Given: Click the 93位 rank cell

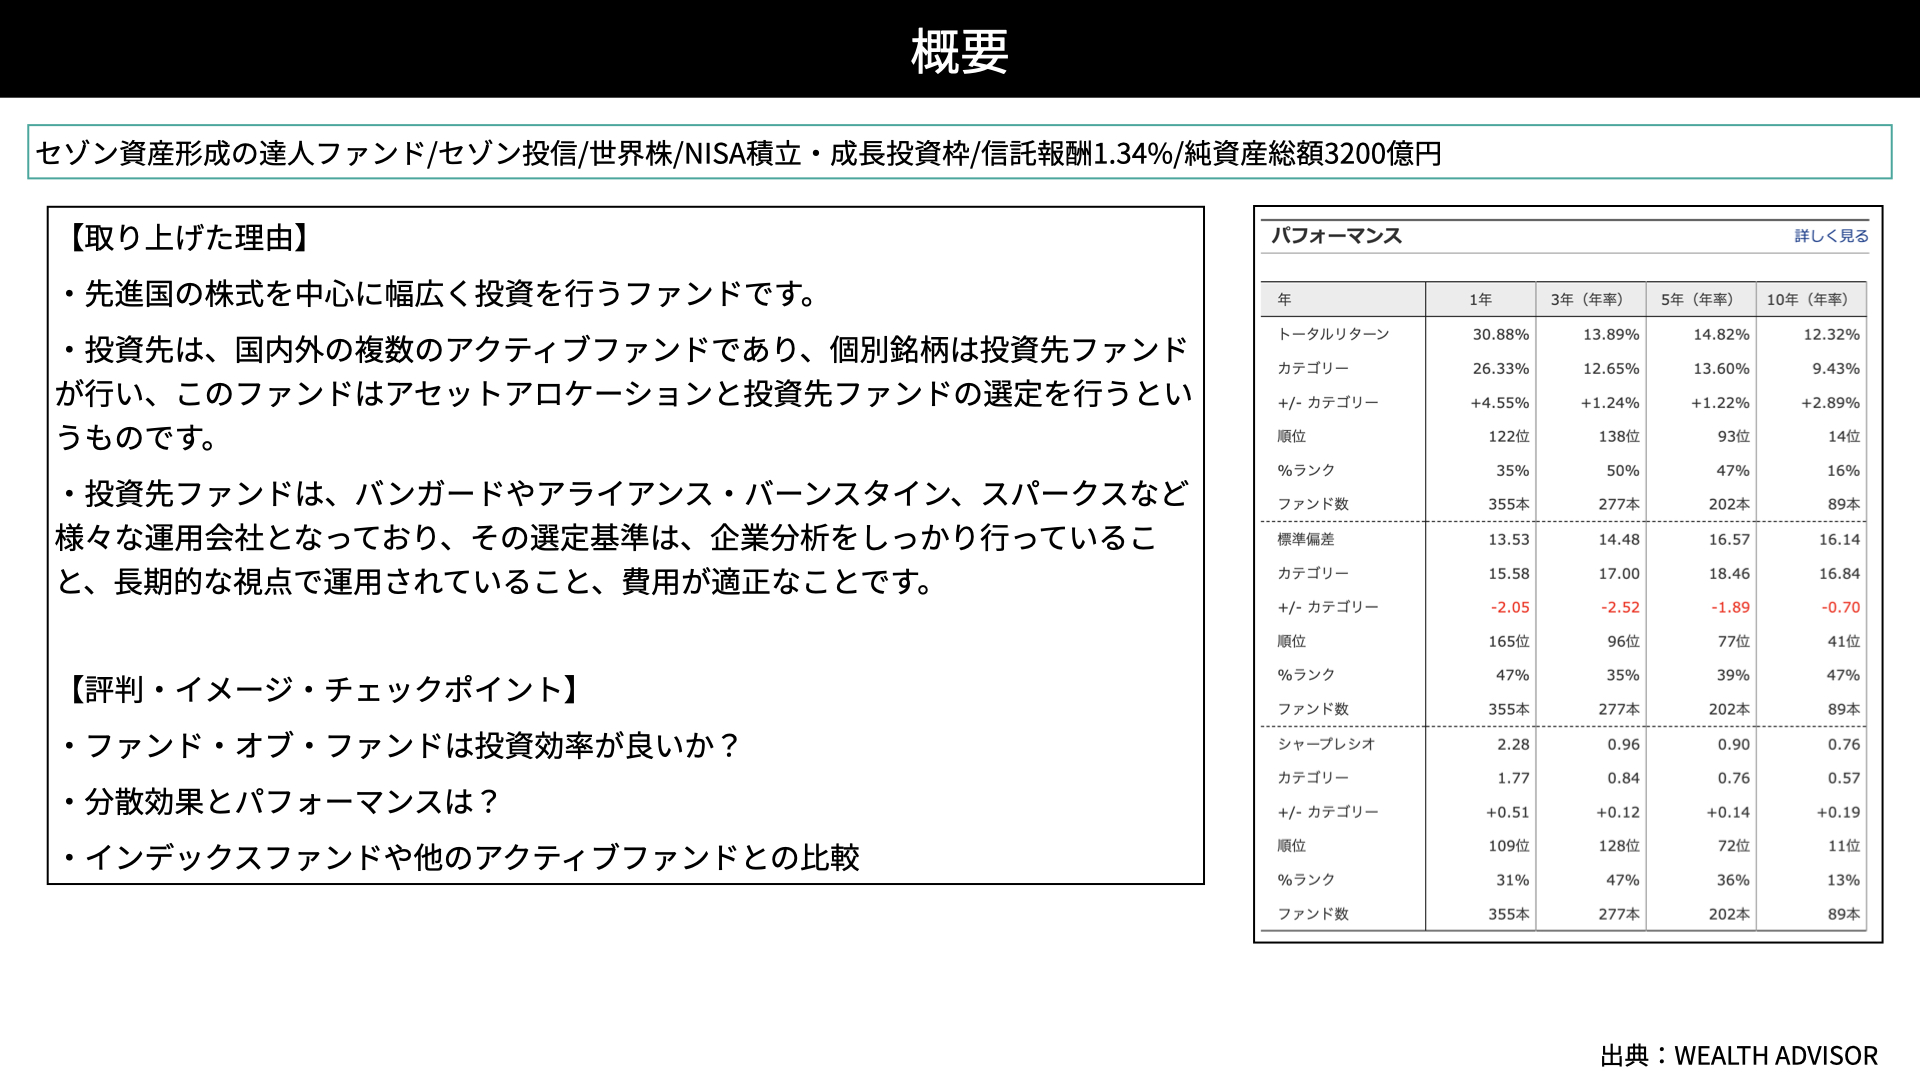Looking at the screenshot, I should pyautogui.click(x=1733, y=436).
